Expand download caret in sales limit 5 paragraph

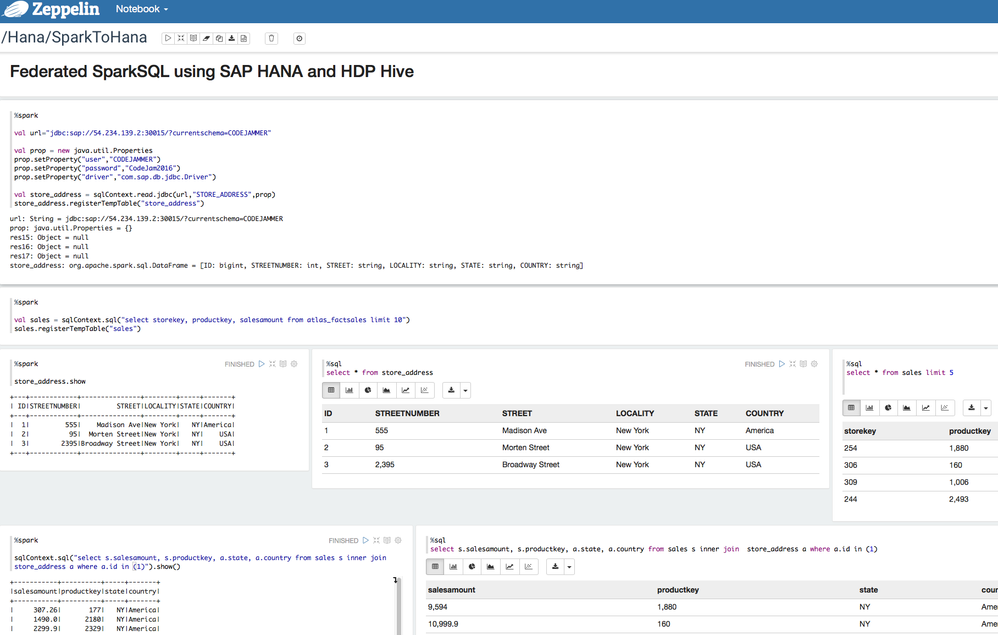click(x=985, y=408)
